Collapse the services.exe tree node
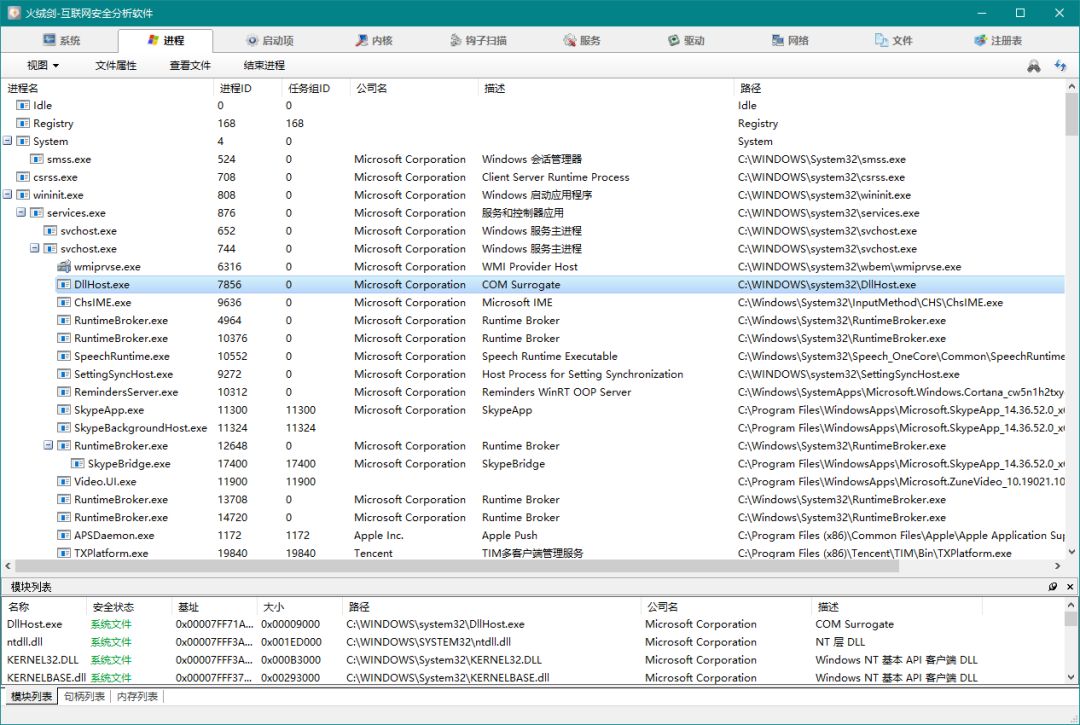 21,213
